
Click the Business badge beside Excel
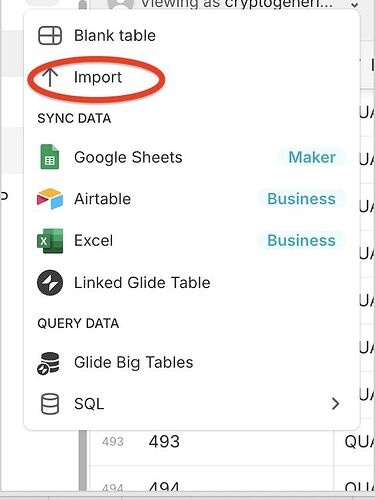[301, 240]
